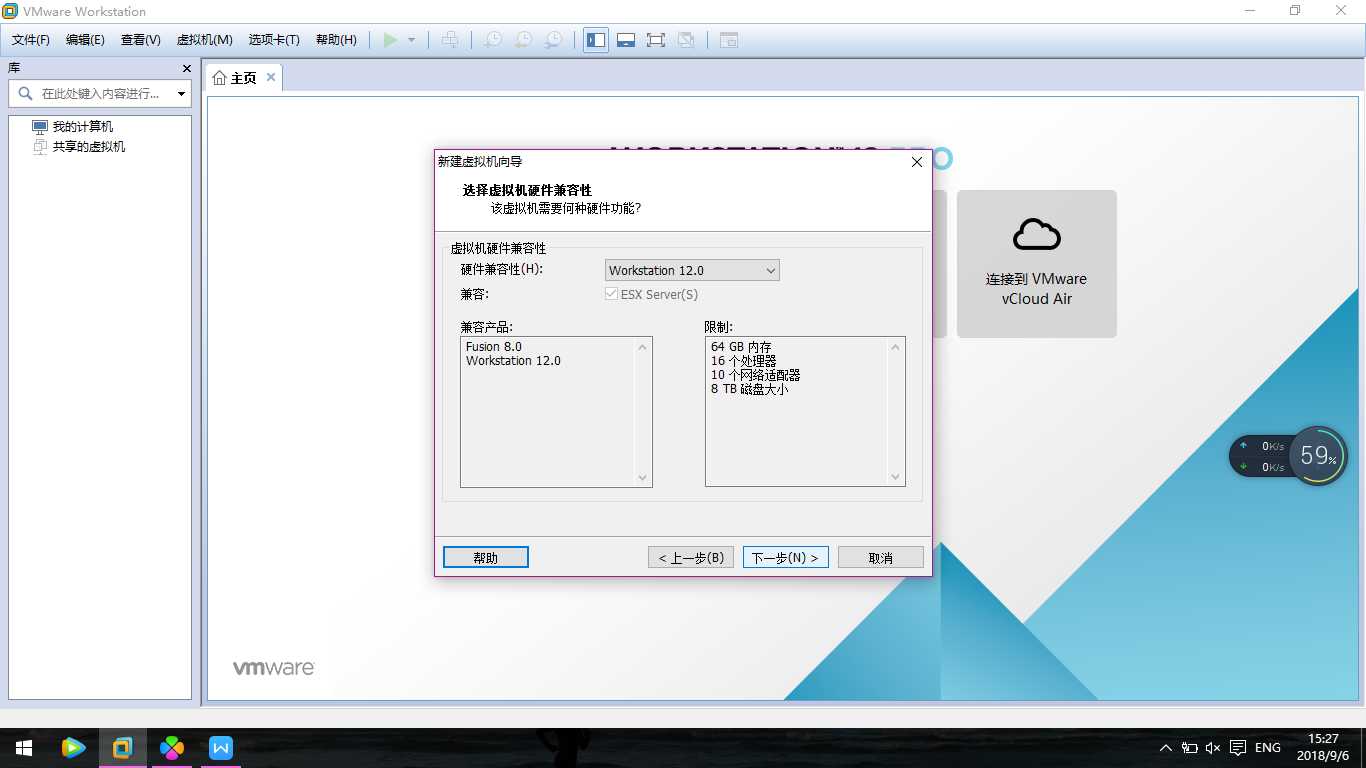Viewport: 1366px width, 768px height.
Task: Close the library (库) panel
Action: (x=186, y=68)
